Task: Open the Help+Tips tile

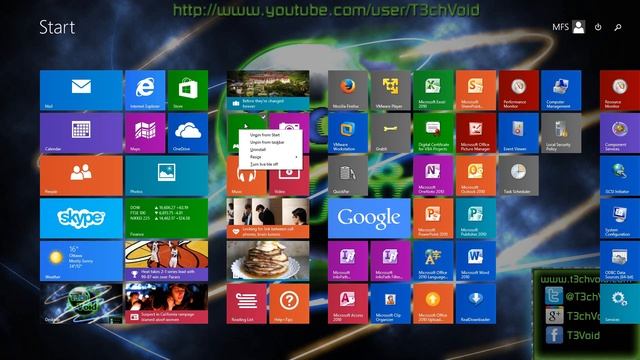Action: (x=289, y=304)
